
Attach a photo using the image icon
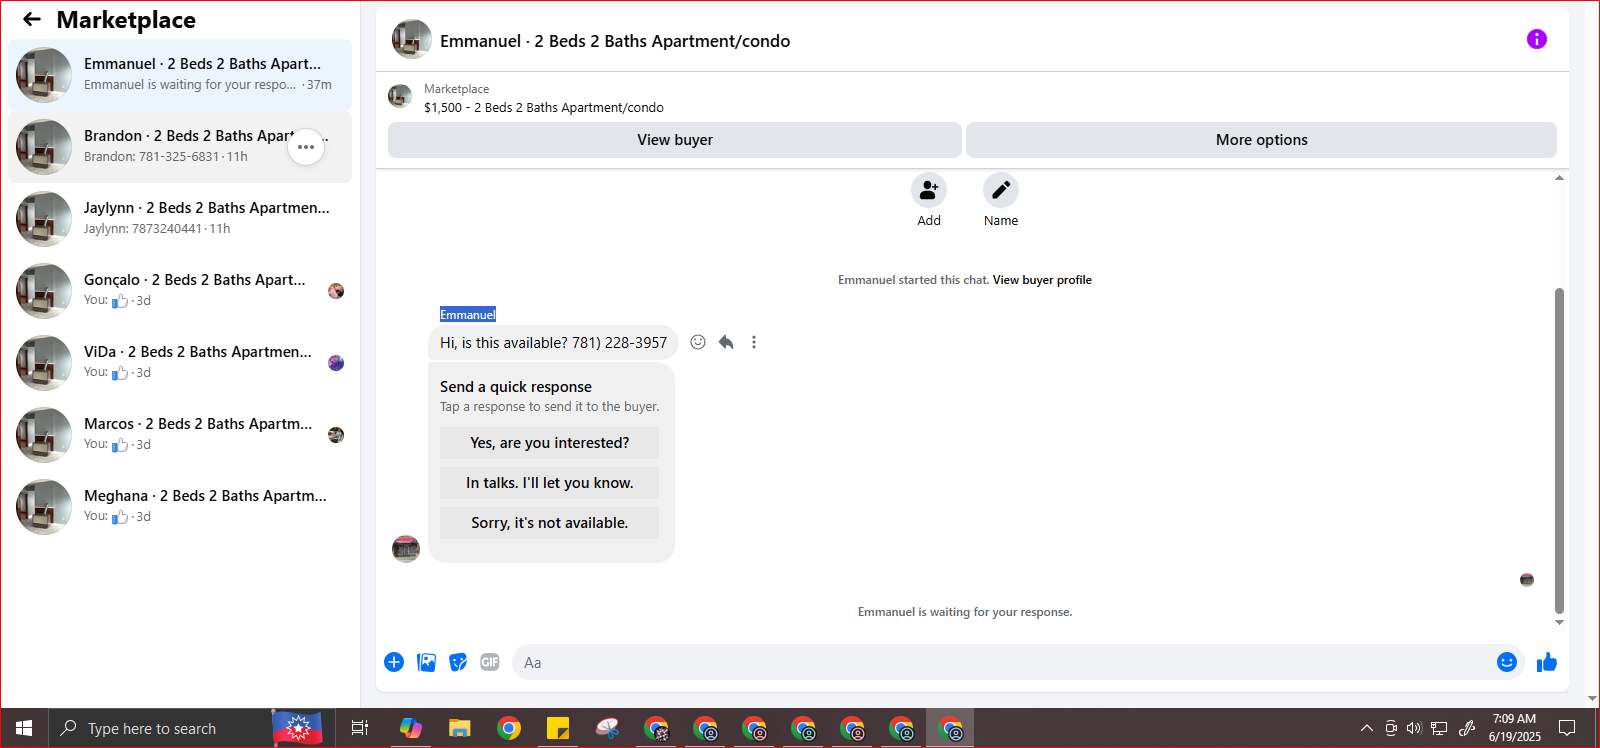(426, 662)
